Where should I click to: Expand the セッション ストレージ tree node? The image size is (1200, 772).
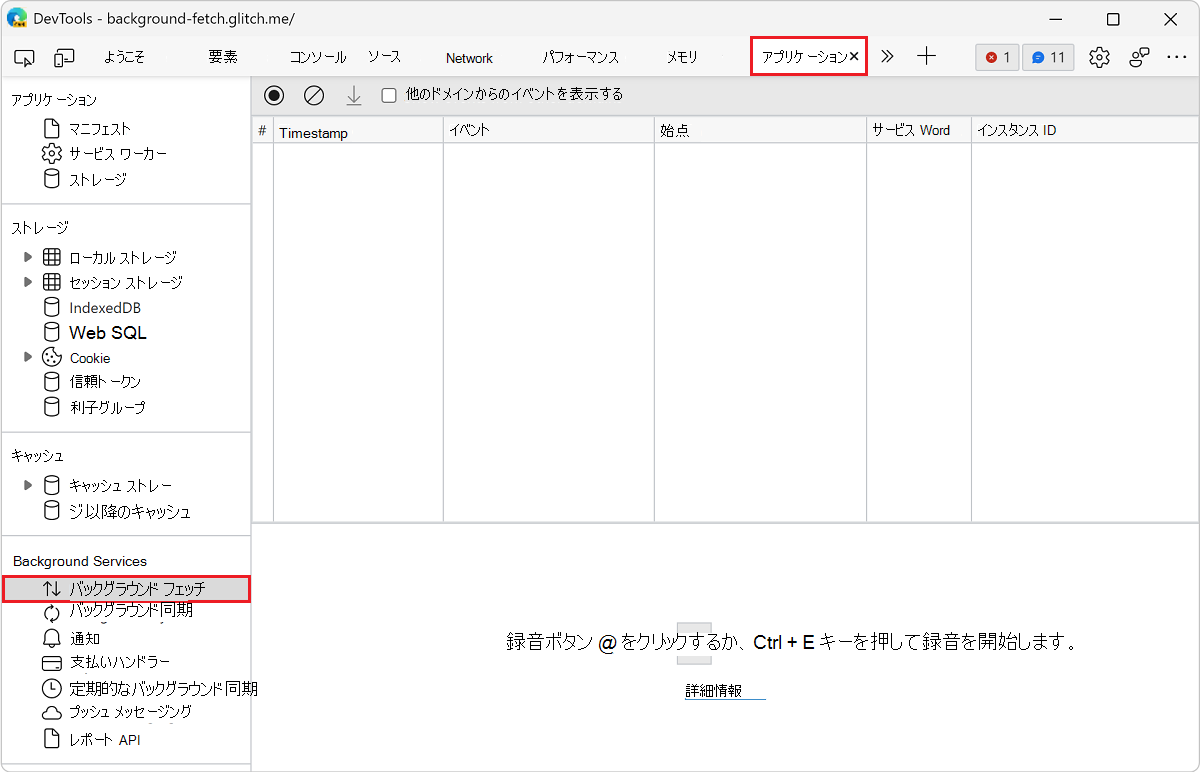[x=28, y=282]
